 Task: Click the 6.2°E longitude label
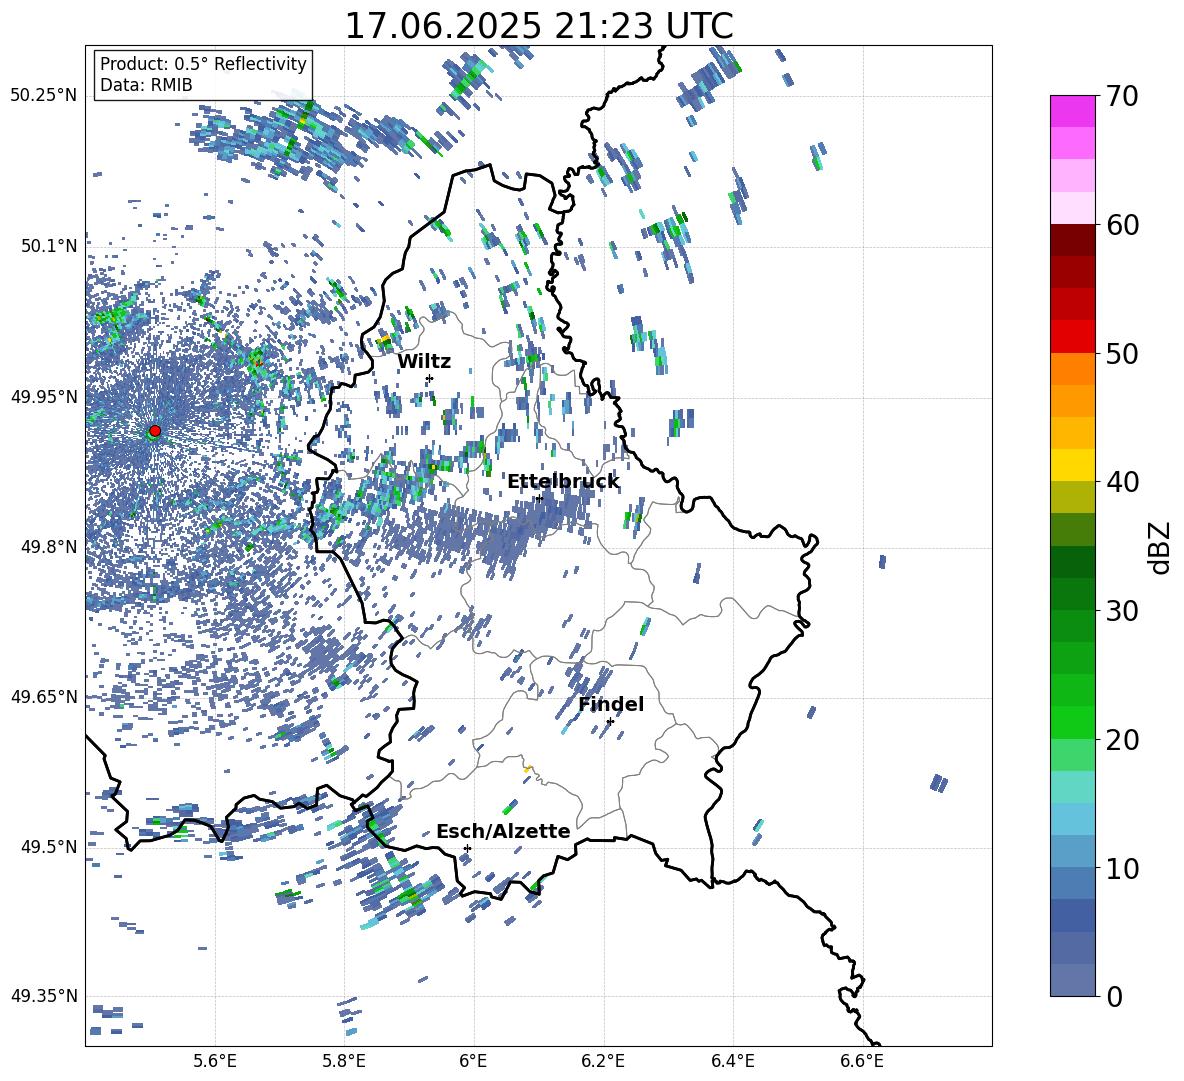603,1061
